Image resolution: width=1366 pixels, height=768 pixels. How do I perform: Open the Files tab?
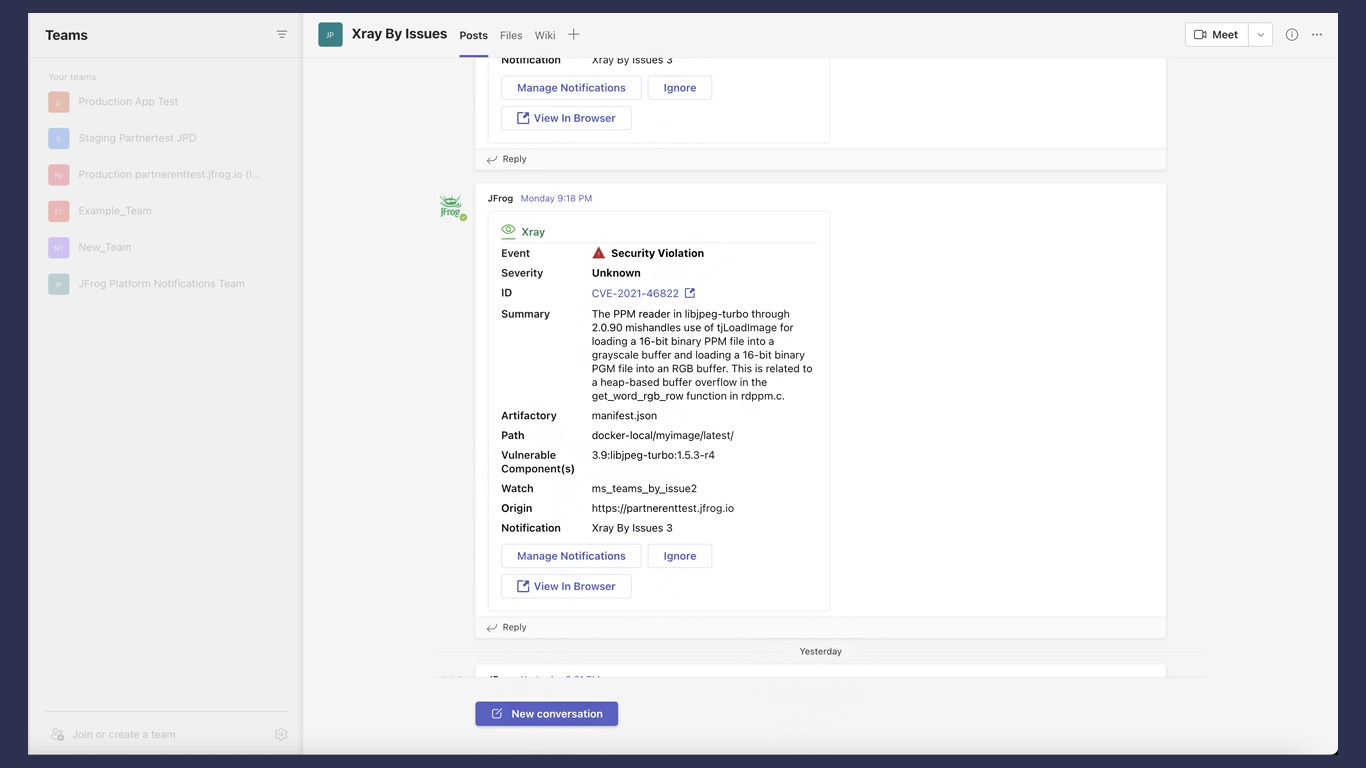pos(511,35)
